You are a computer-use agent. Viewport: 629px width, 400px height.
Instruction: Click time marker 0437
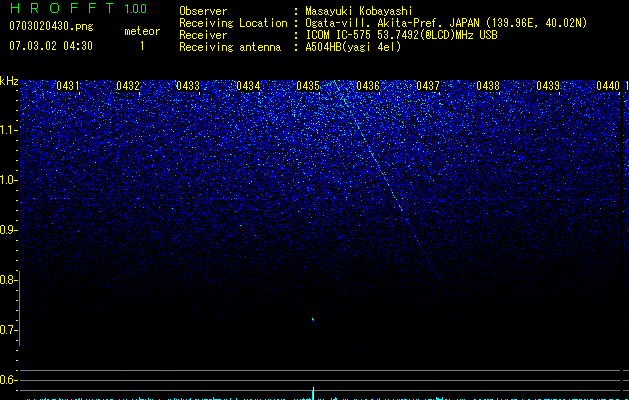(428, 86)
